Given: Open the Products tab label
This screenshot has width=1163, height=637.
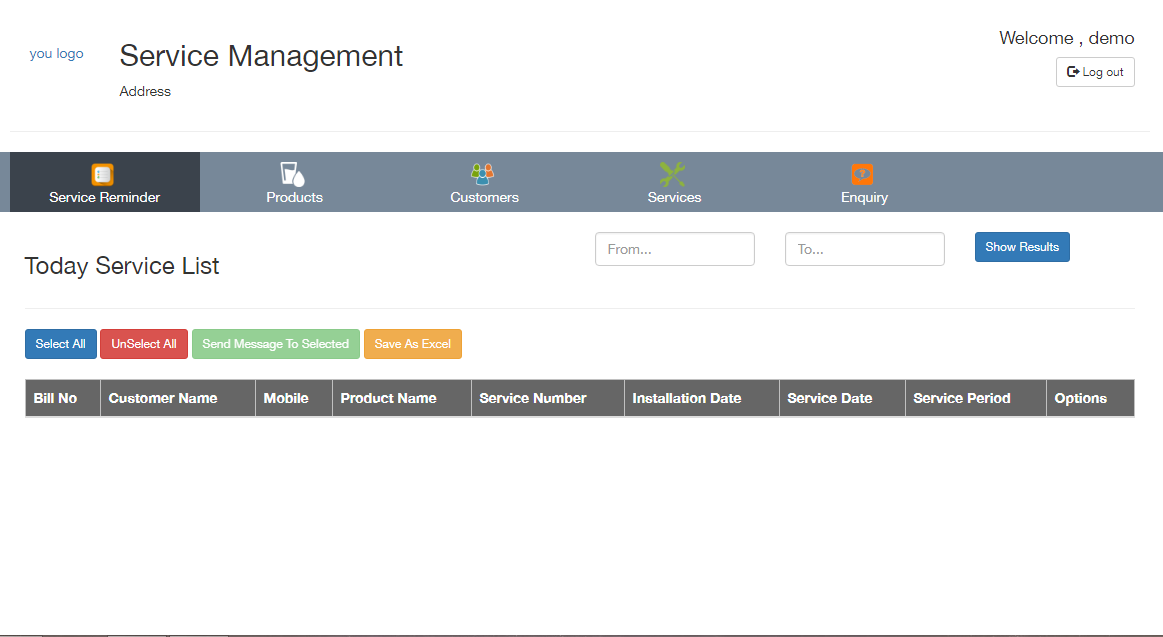Looking at the screenshot, I should [x=294, y=197].
